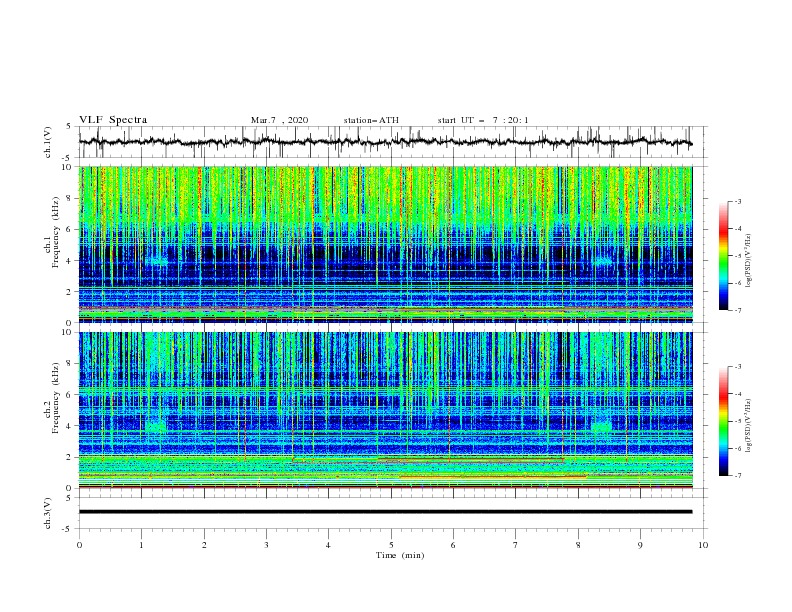Click the ch.2 spectrogram plot
The height and width of the screenshot is (612, 792).
(386, 410)
